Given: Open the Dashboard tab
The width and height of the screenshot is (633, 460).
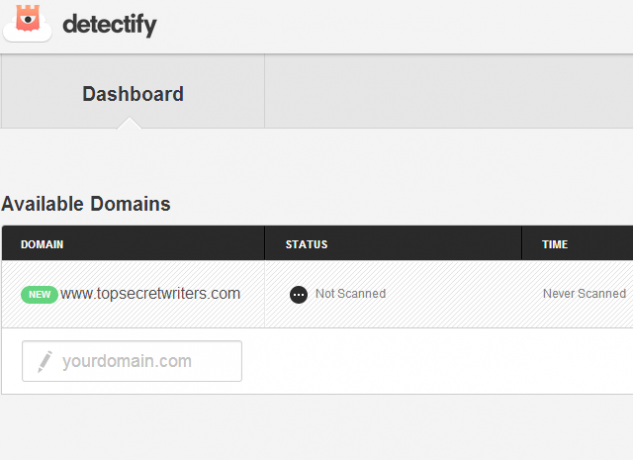Looking at the screenshot, I should pos(133,92).
